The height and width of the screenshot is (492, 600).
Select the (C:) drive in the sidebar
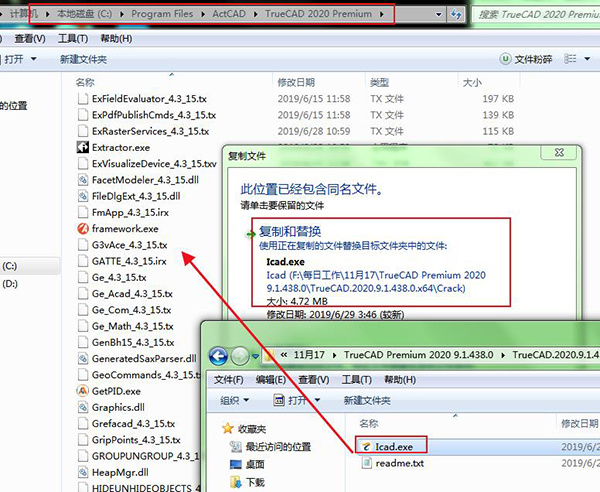coord(10,266)
